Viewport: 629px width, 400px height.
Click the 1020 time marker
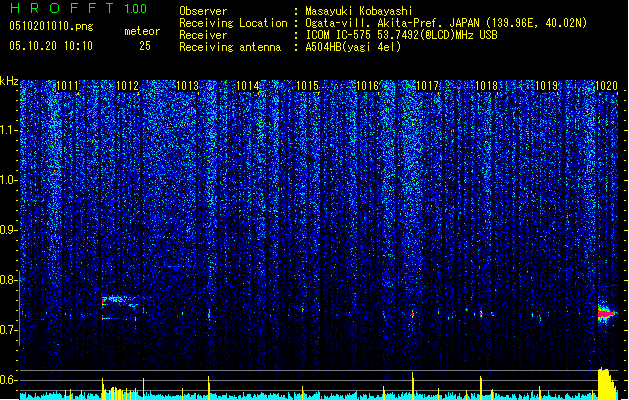pyautogui.click(x=607, y=85)
